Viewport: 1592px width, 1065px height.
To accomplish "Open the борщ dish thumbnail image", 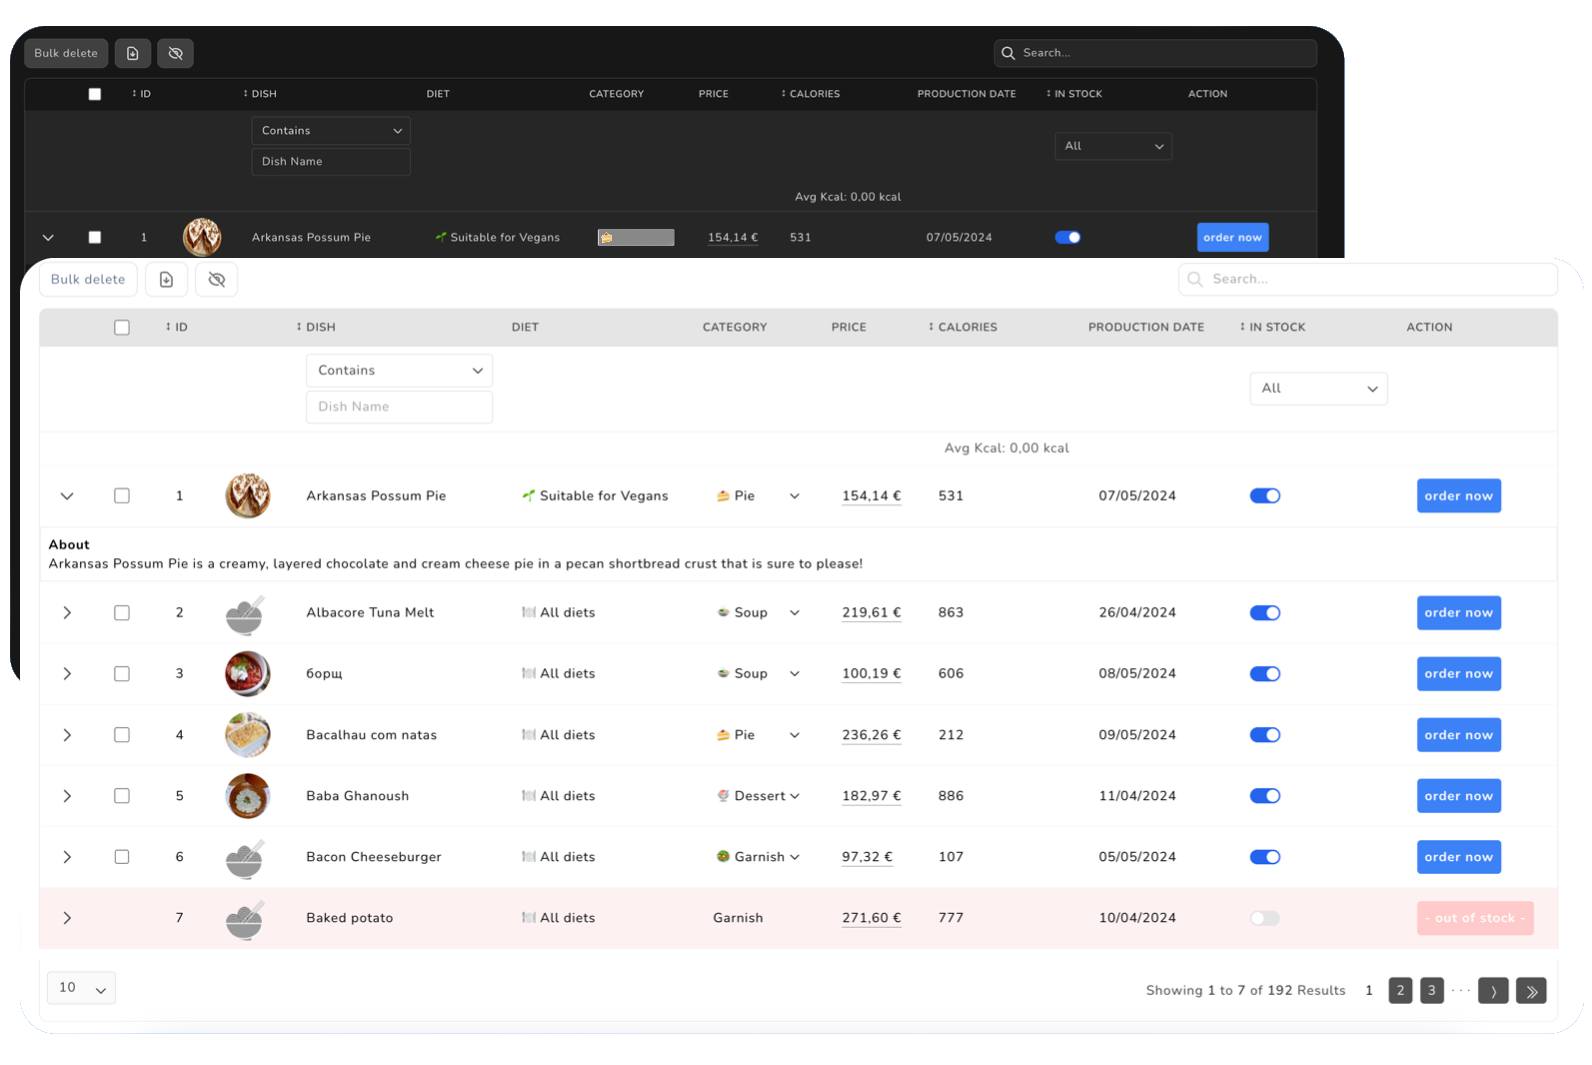I will pos(247,674).
